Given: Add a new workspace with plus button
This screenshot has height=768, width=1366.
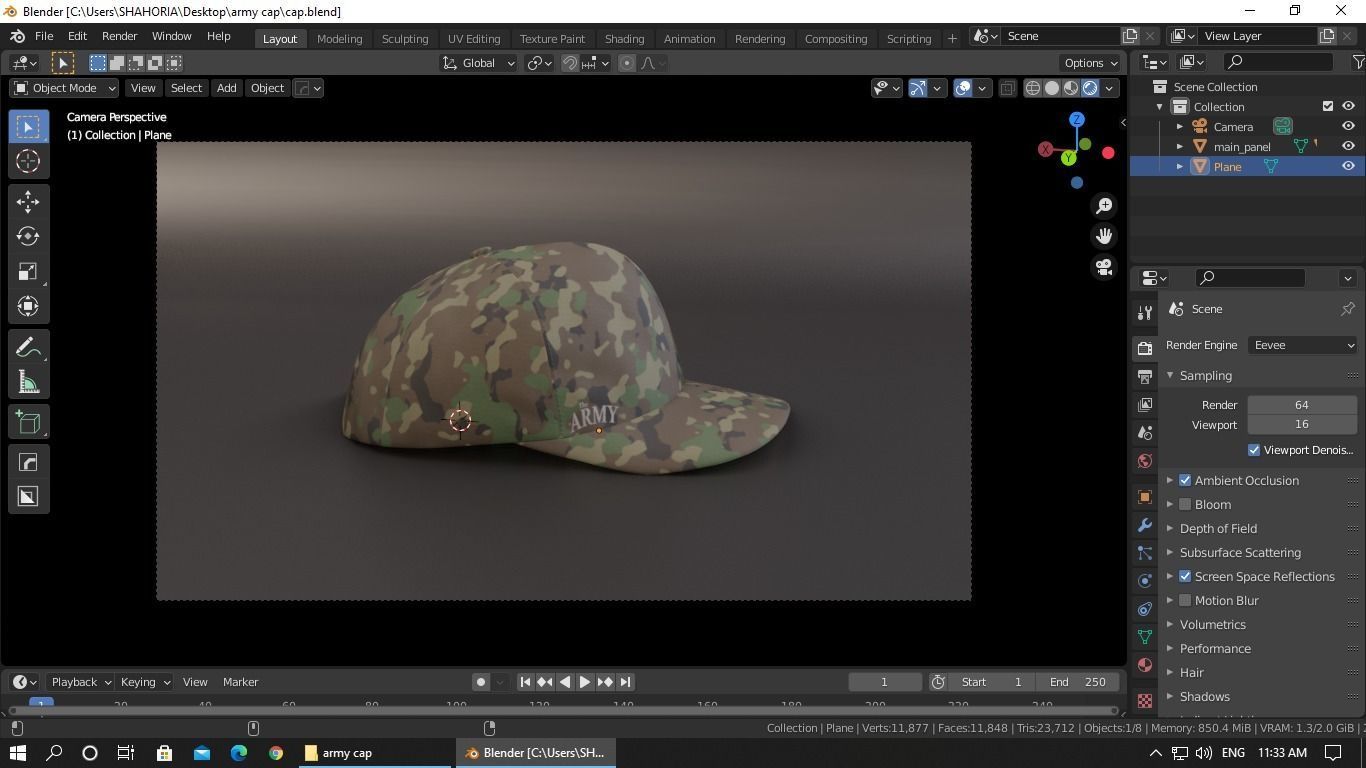Looking at the screenshot, I should [x=952, y=38].
